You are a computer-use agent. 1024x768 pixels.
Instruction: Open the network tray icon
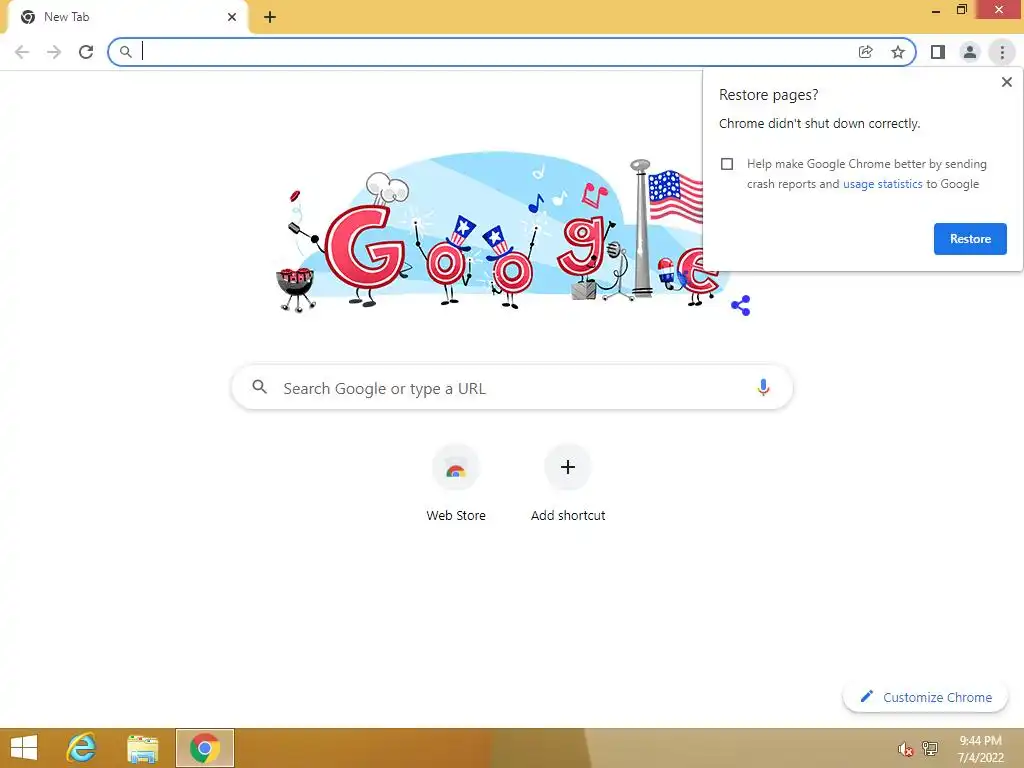point(930,748)
